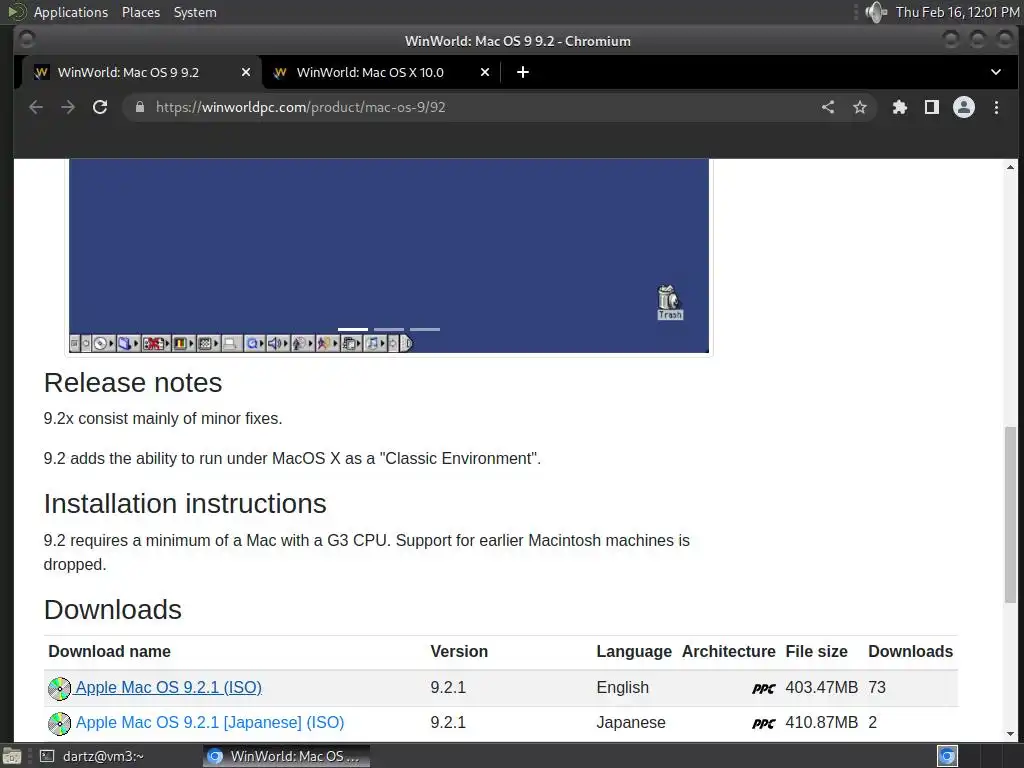Click the Japanese language cell
Image resolution: width=1024 pixels, height=768 pixels.
tap(631, 722)
